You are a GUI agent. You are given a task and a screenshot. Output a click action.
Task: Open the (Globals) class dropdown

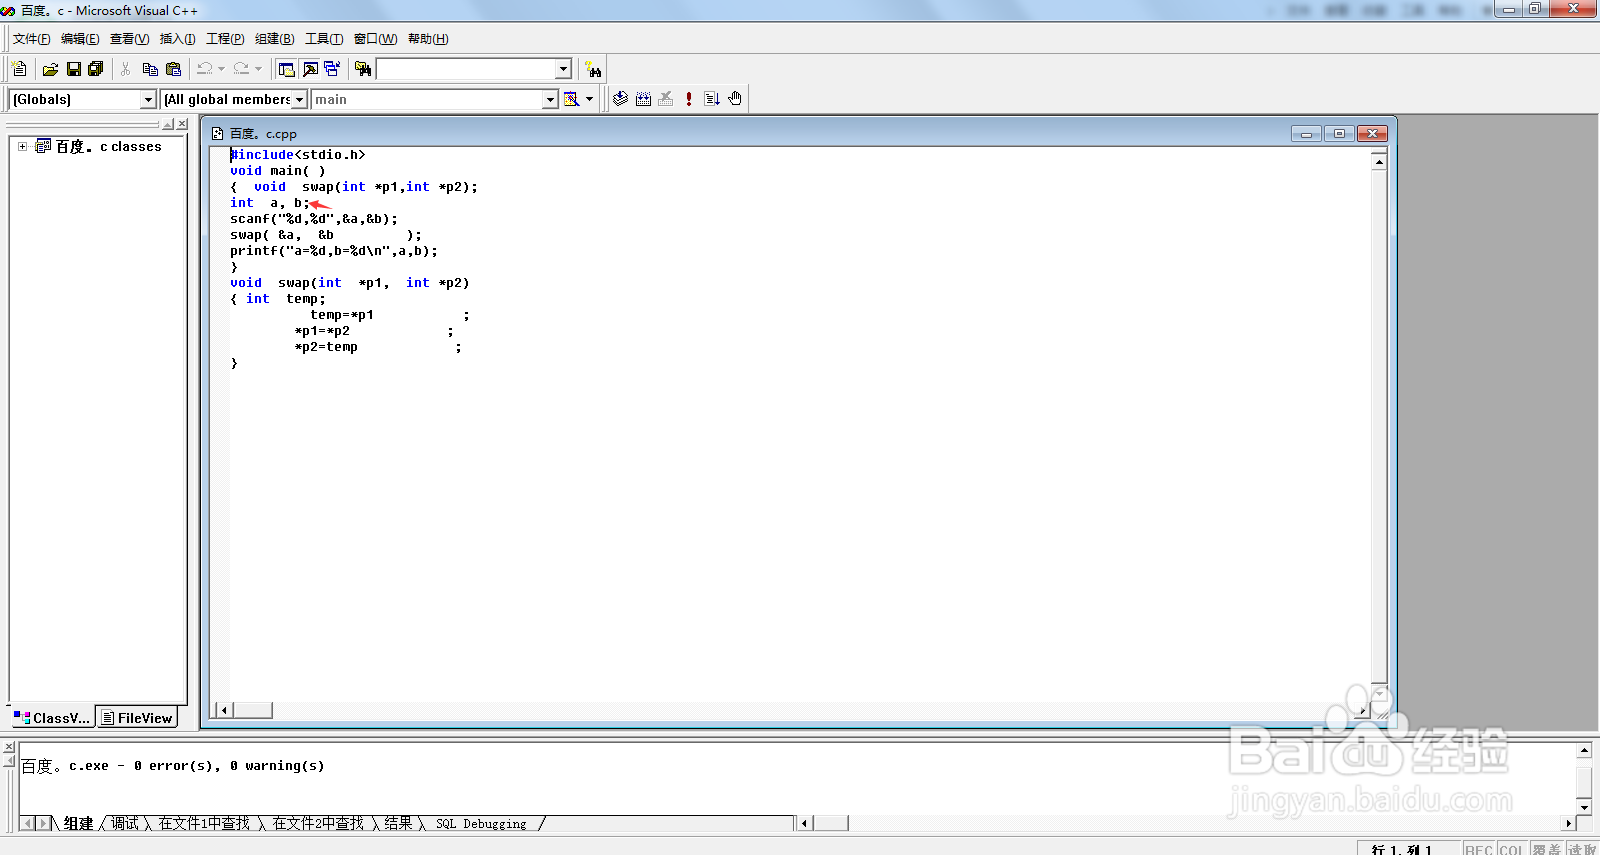click(148, 99)
